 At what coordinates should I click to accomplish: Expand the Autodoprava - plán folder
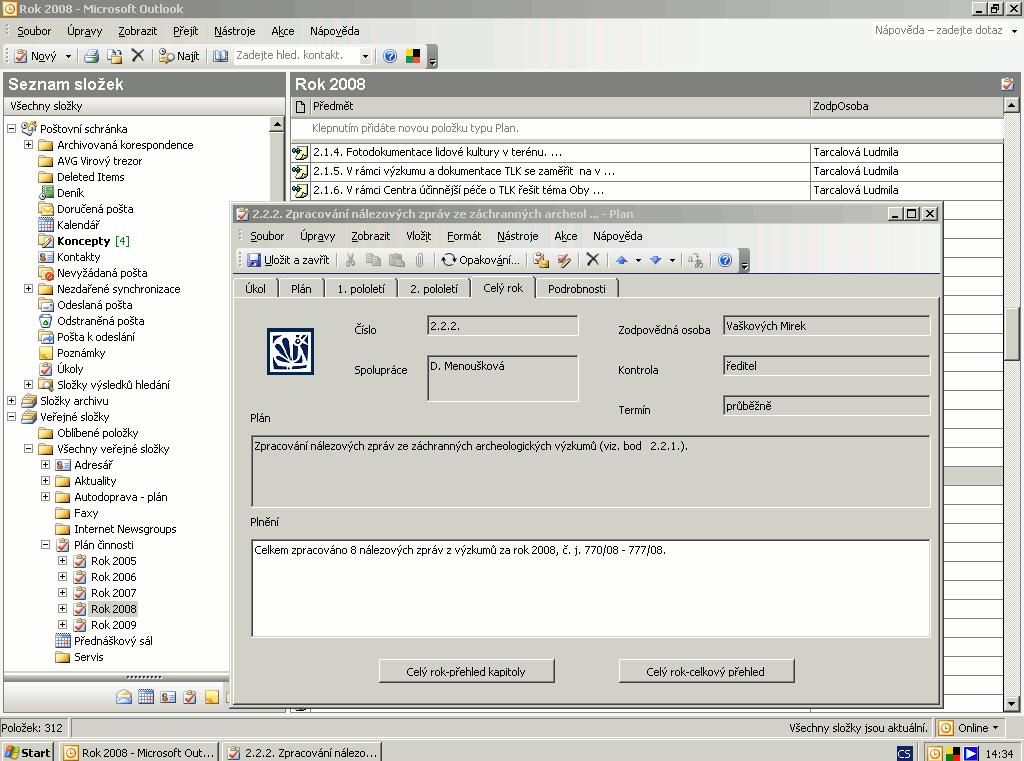(45, 496)
